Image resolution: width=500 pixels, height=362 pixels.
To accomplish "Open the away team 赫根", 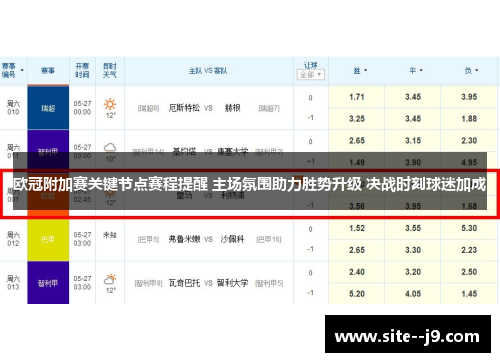I will coord(233,108).
